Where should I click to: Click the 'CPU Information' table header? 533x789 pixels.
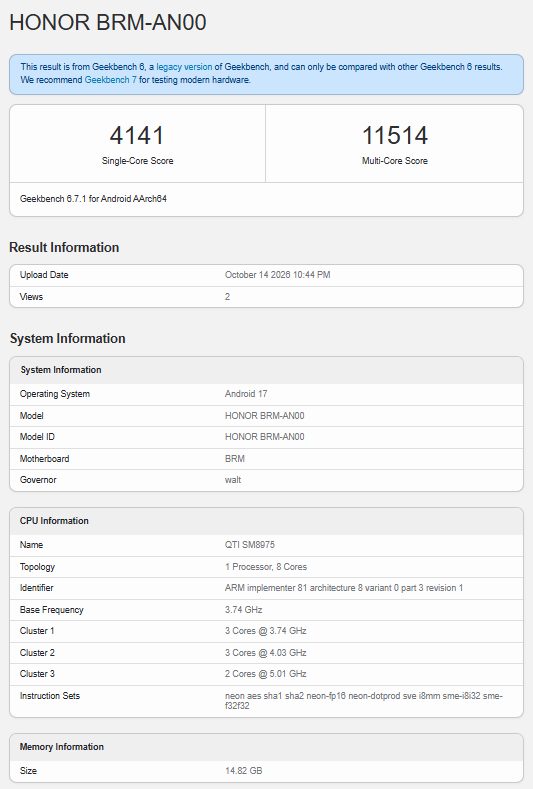[x=54, y=521]
